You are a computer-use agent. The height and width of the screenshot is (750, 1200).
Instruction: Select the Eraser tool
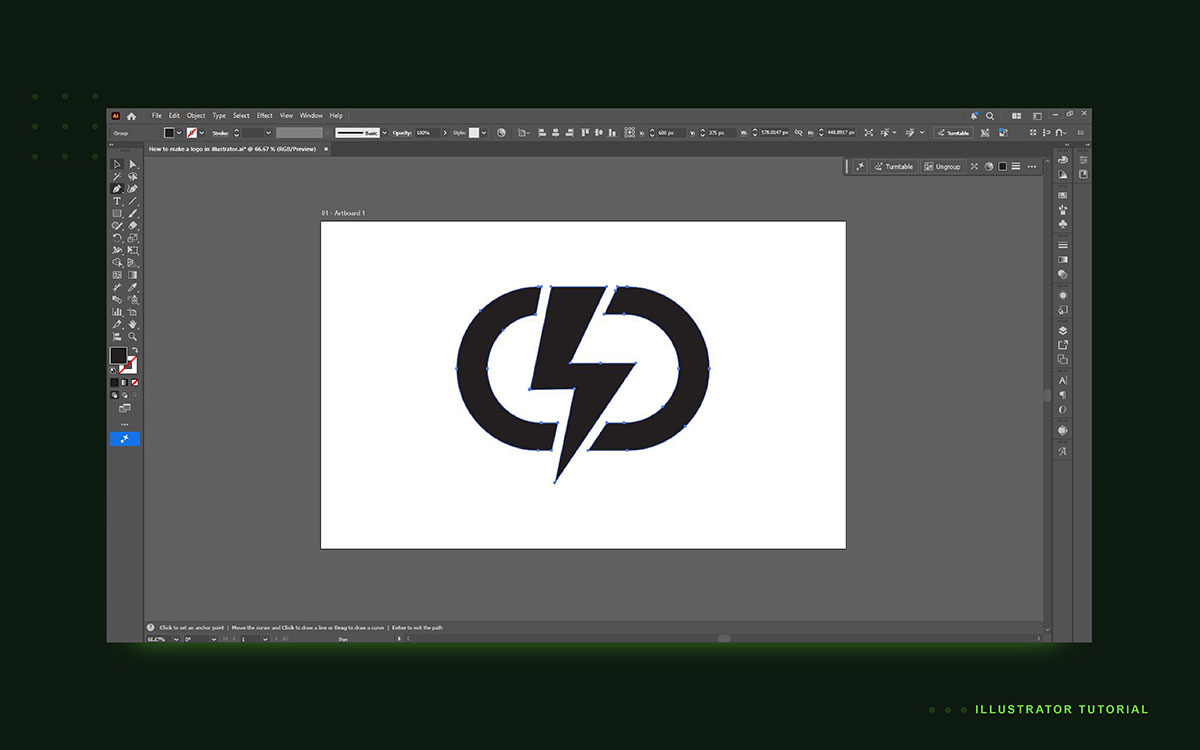click(133, 226)
